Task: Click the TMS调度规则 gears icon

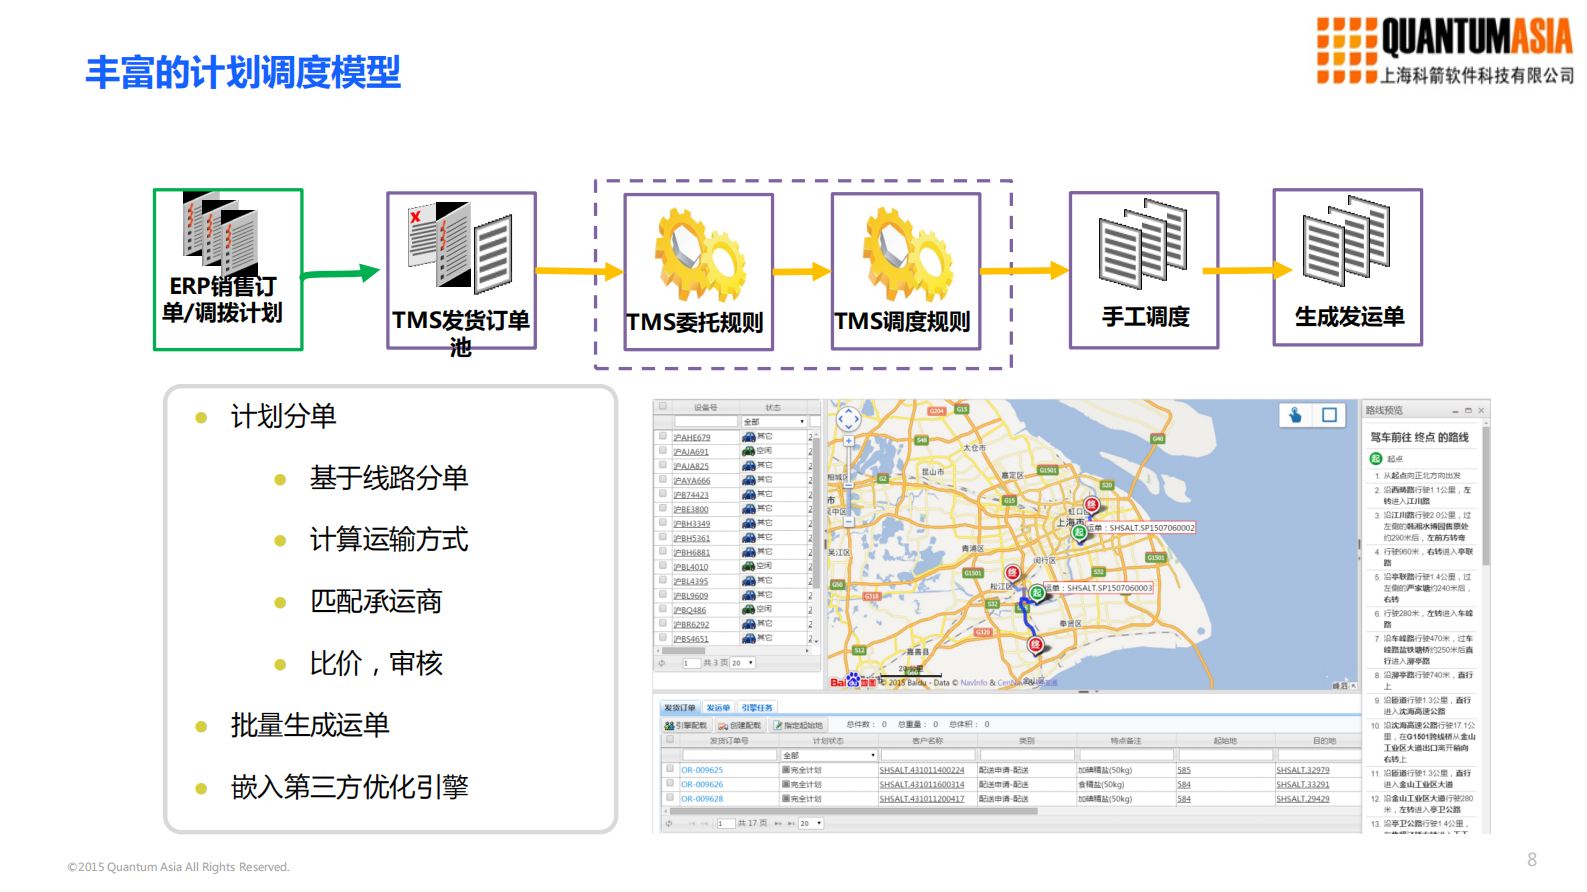Action: pos(908,254)
